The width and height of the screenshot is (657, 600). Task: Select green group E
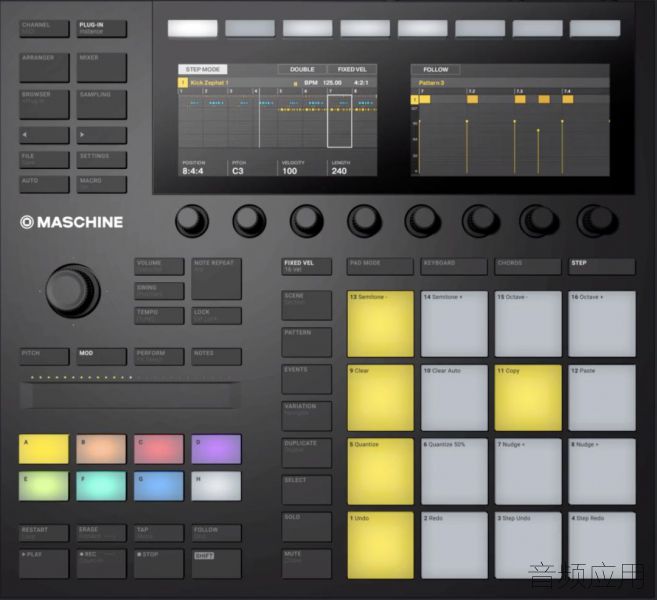click(44, 486)
